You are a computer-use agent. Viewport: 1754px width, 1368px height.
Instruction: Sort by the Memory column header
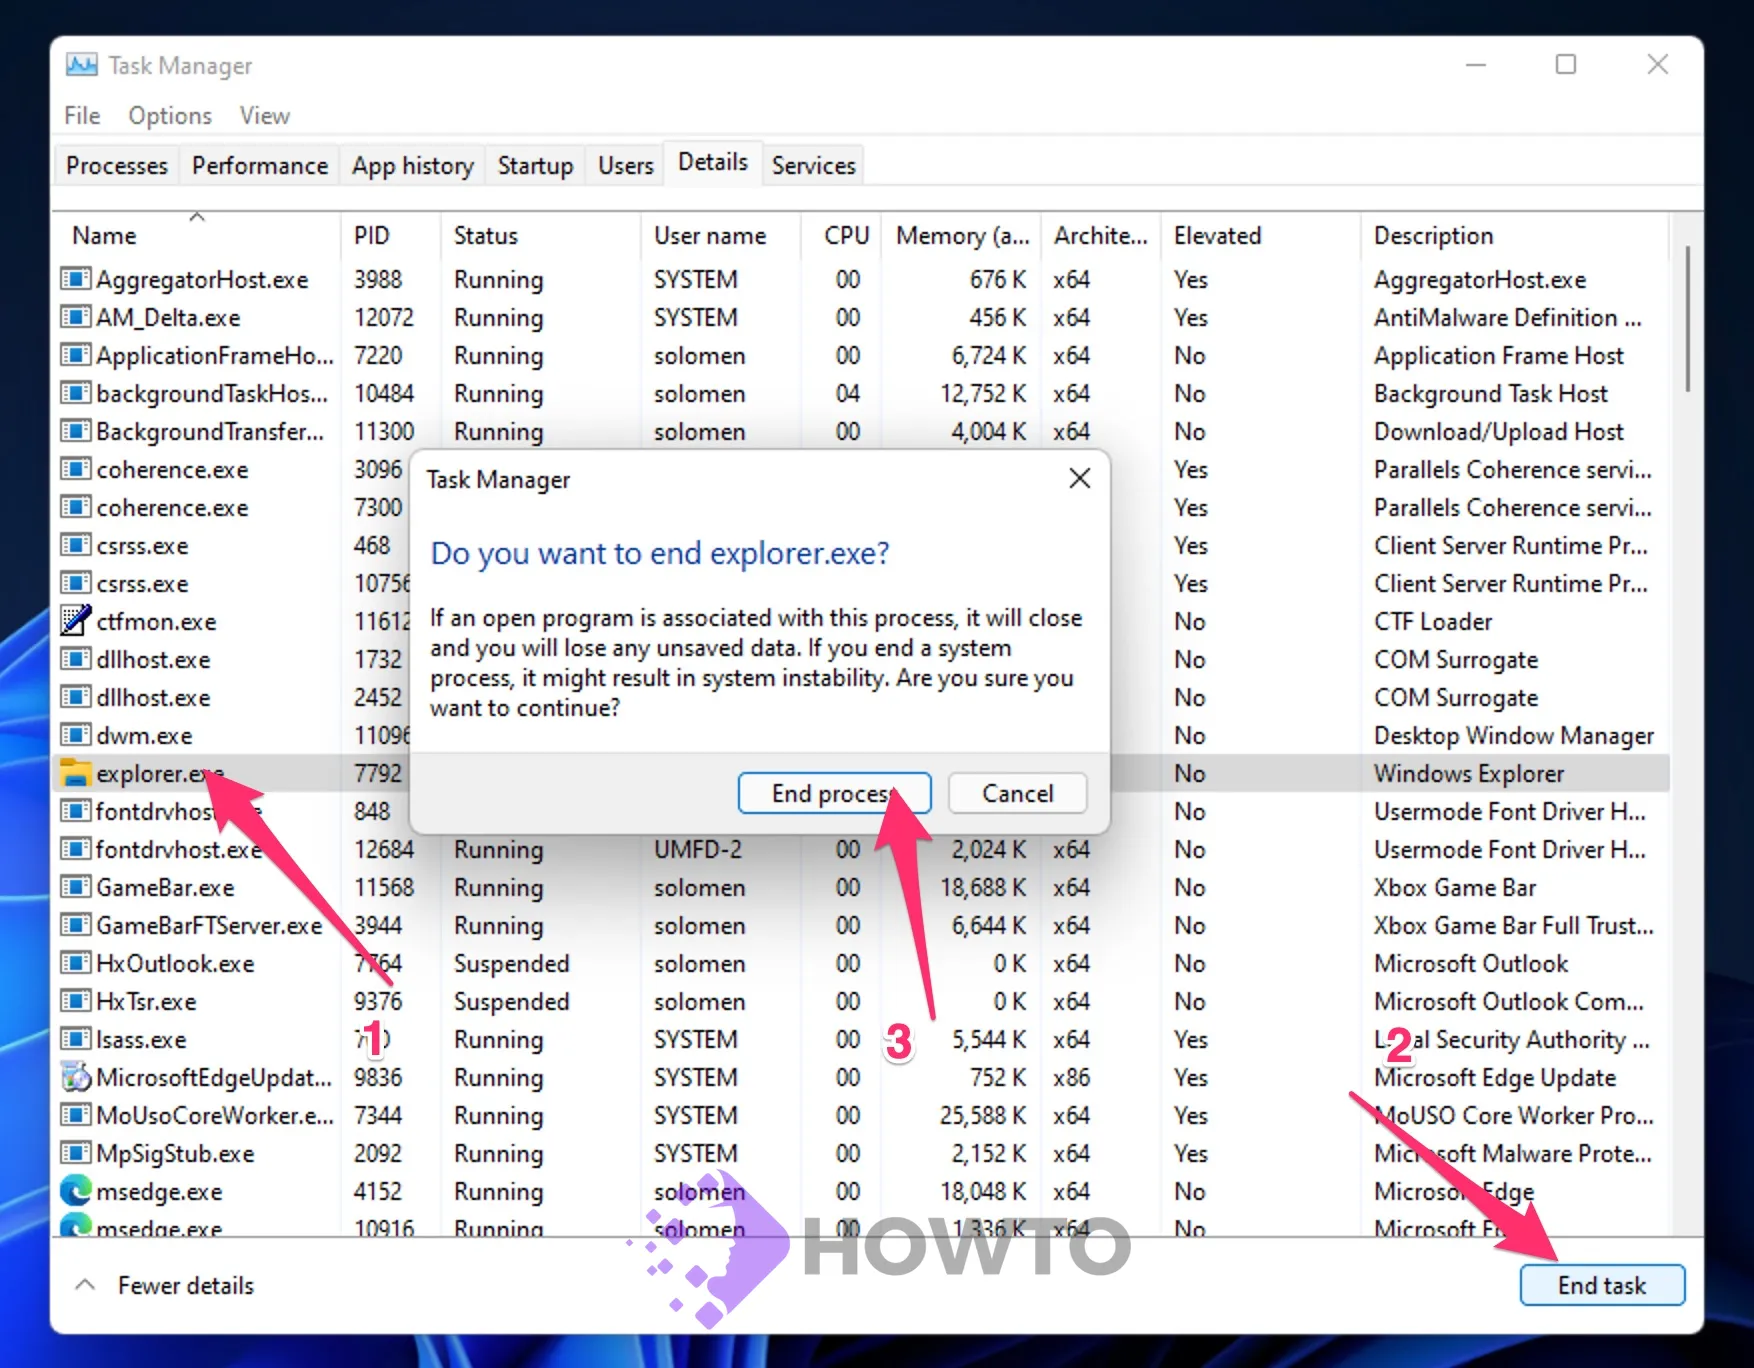tap(961, 235)
